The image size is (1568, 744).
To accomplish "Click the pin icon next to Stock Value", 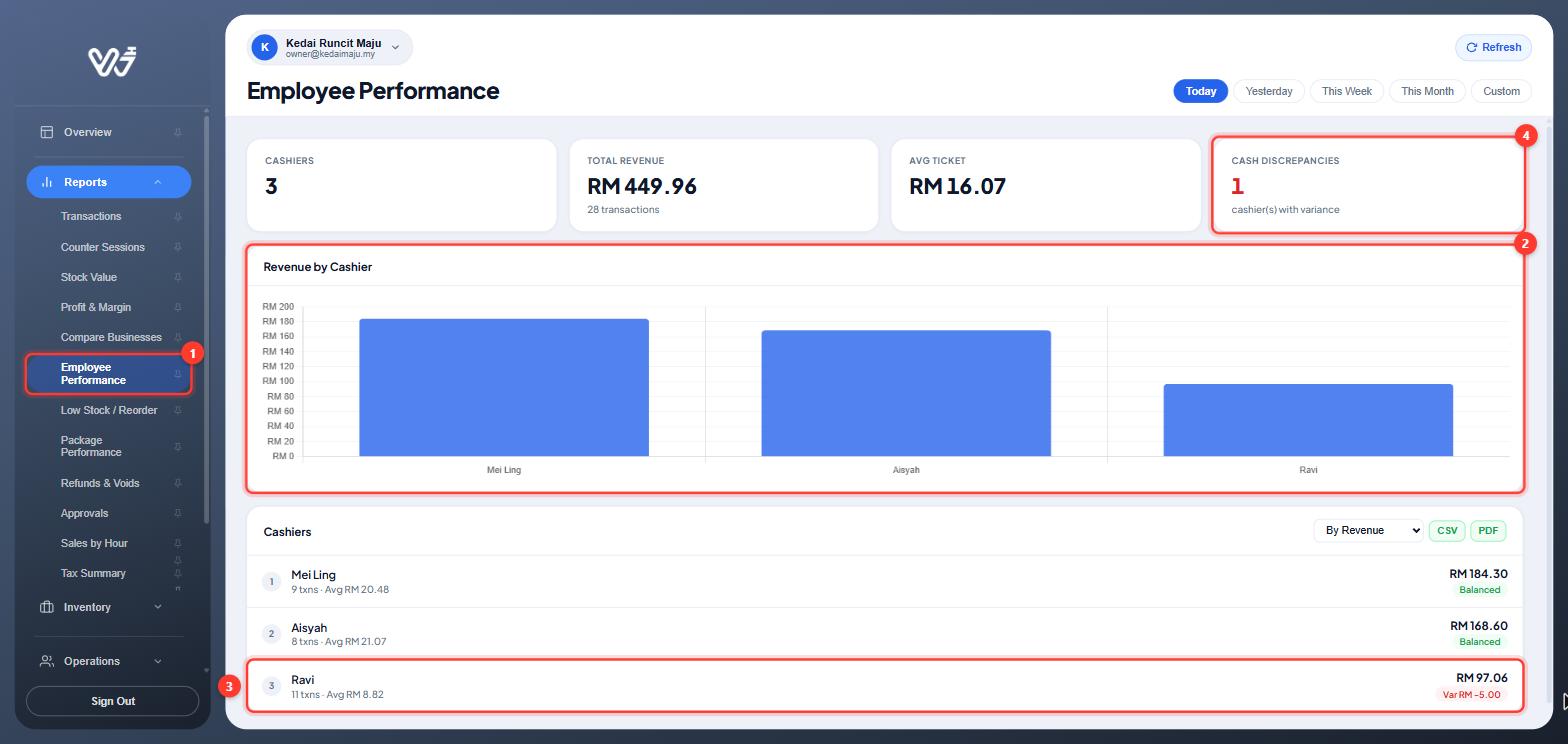I will (x=178, y=277).
